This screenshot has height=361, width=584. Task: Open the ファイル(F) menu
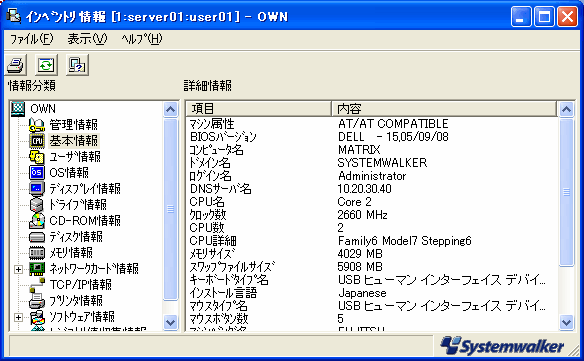[31, 39]
